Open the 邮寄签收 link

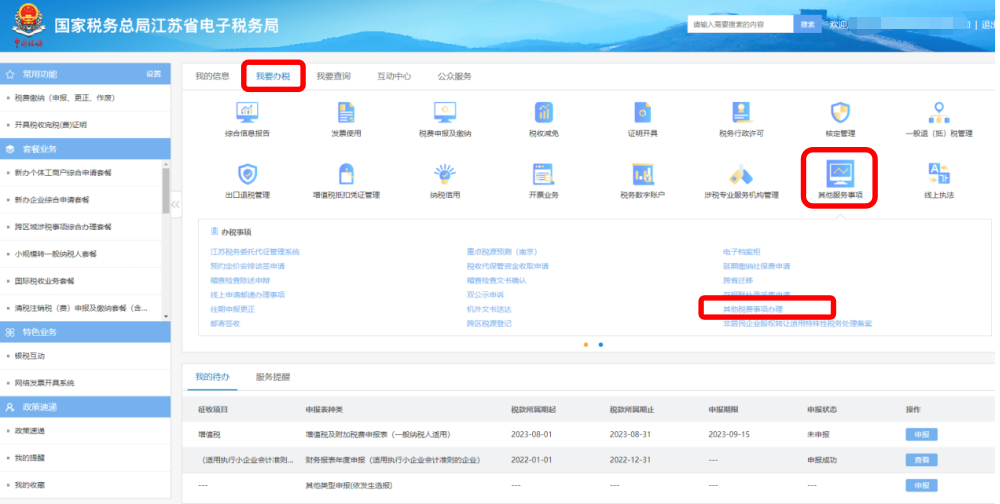[225, 323]
